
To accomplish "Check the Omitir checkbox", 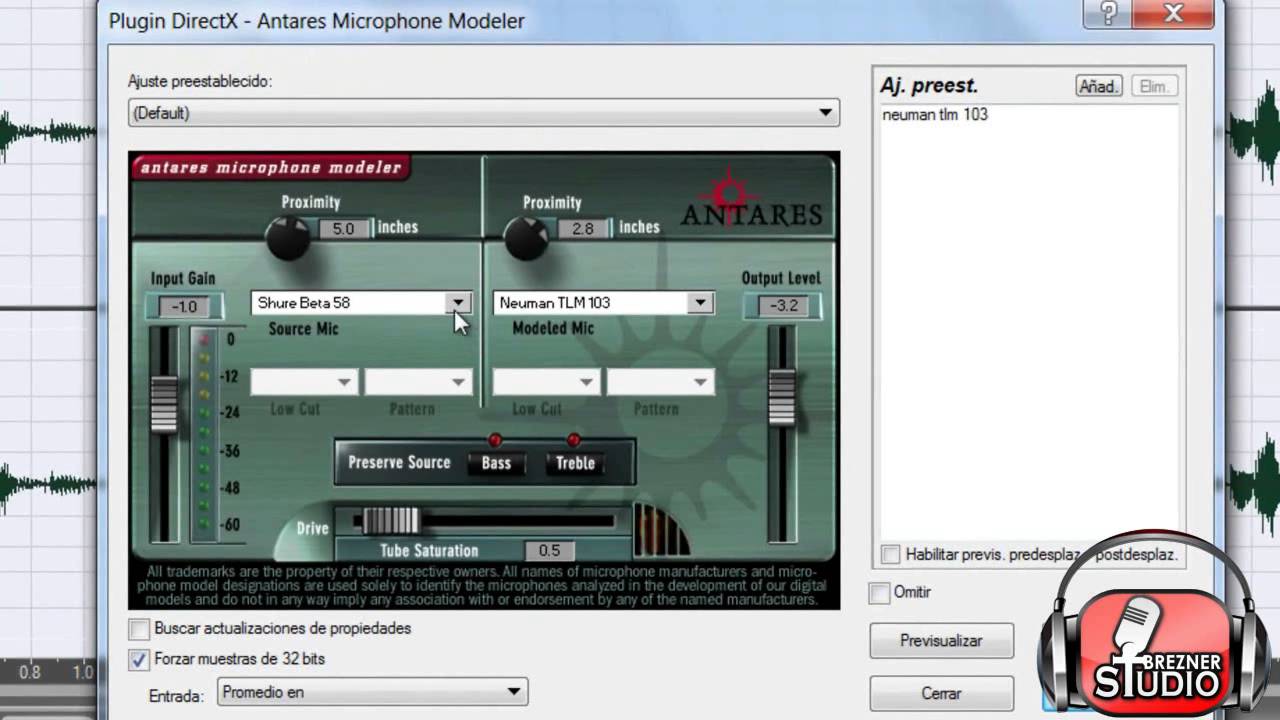I will pyautogui.click(x=879, y=593).
